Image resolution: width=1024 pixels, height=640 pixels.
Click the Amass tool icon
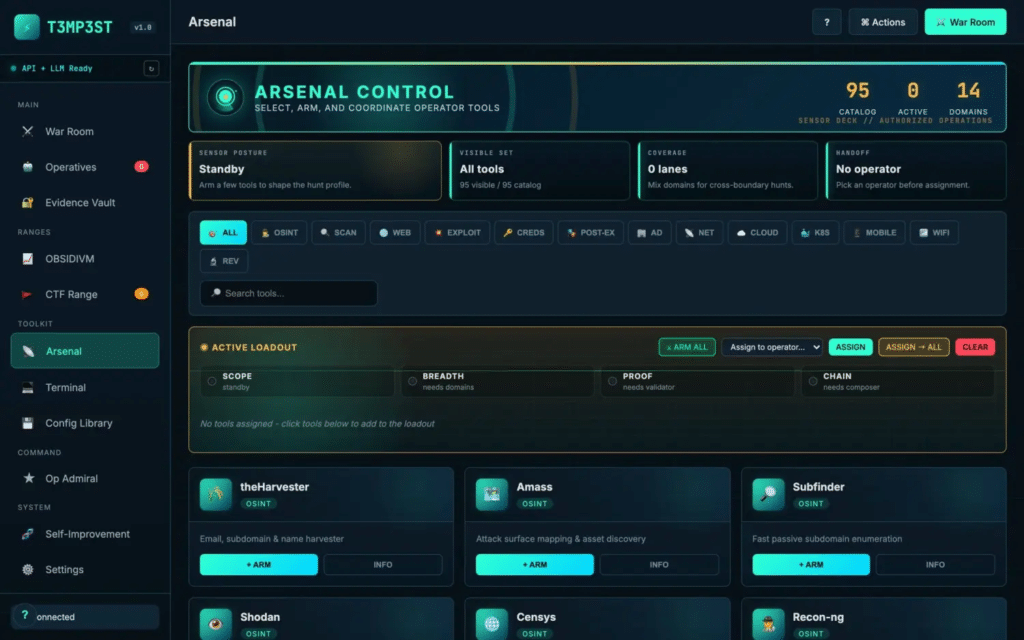point(492,494)
